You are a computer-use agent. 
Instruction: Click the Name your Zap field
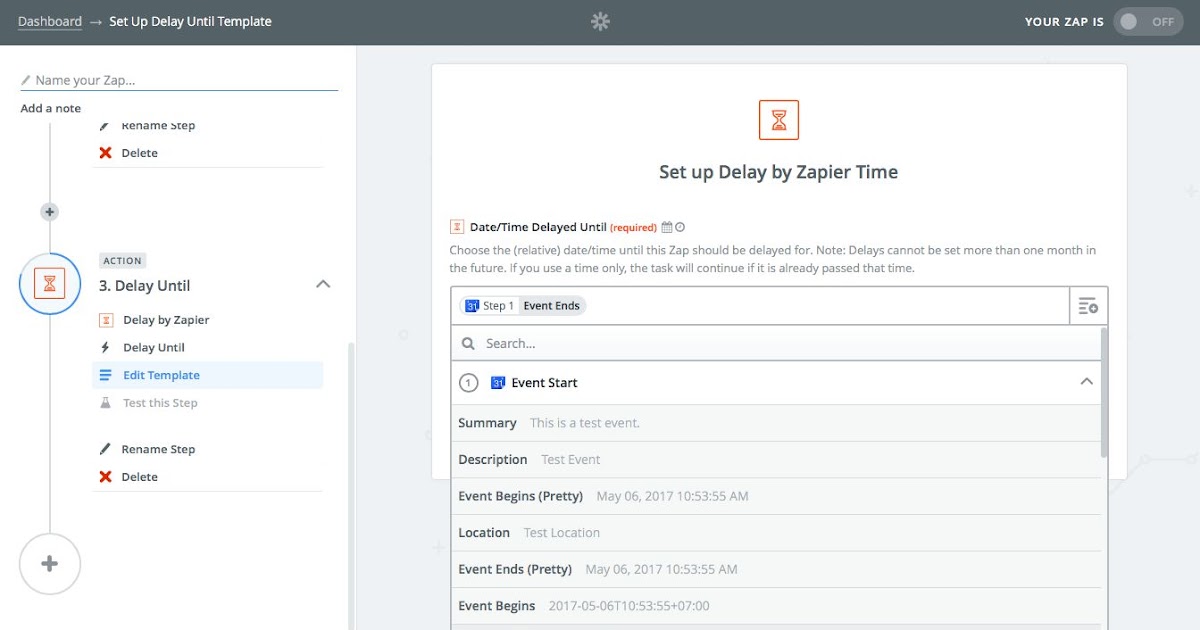coord(179,80)
